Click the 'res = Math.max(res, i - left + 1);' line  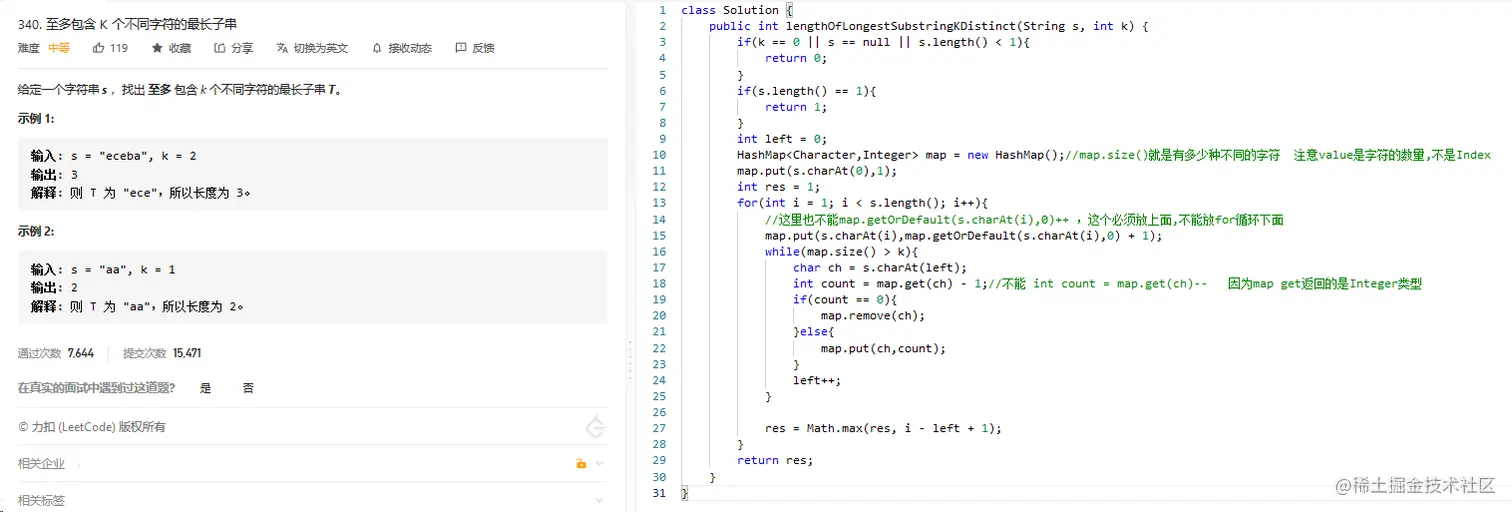coord(883,428)
